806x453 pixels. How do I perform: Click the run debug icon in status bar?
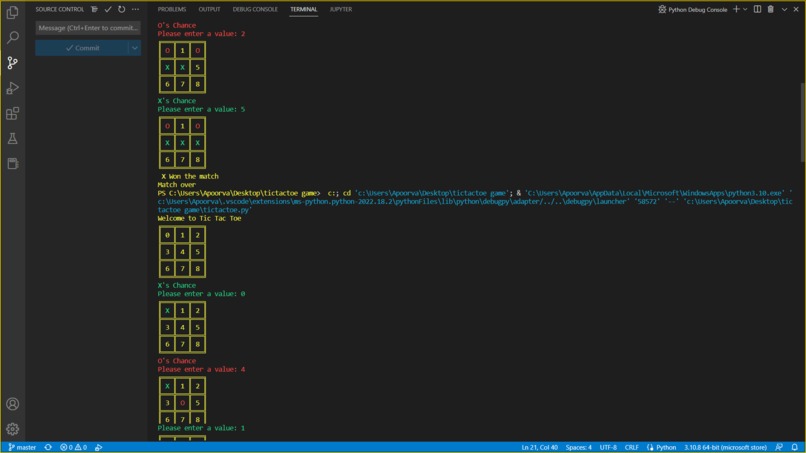tap(99, 447)
